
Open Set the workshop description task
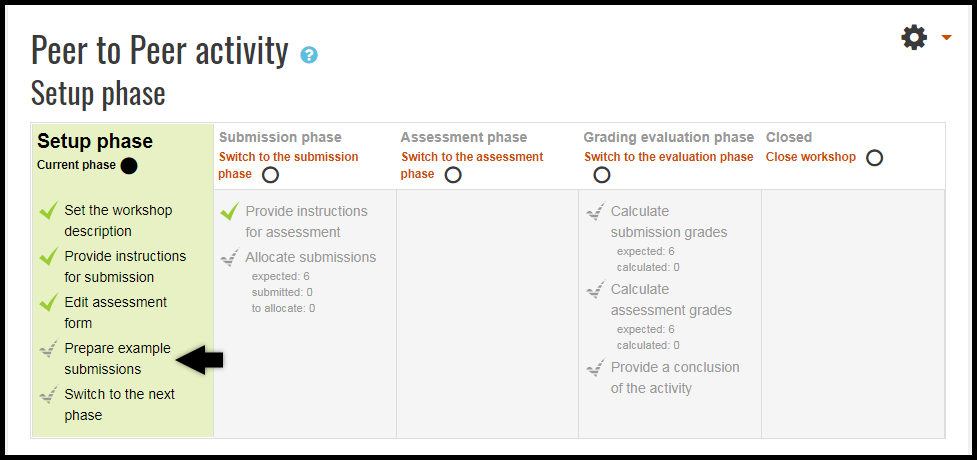[118, 221]
